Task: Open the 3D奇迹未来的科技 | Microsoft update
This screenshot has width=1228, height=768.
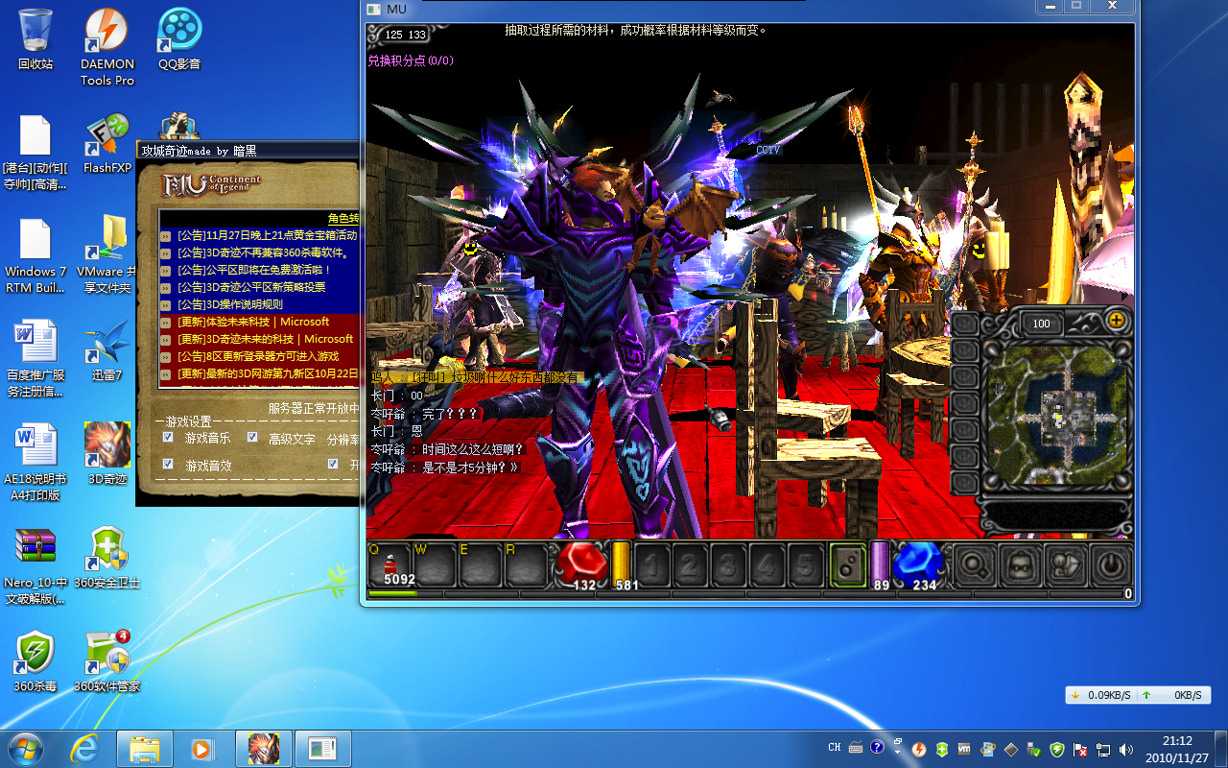Action: point(265,339)
